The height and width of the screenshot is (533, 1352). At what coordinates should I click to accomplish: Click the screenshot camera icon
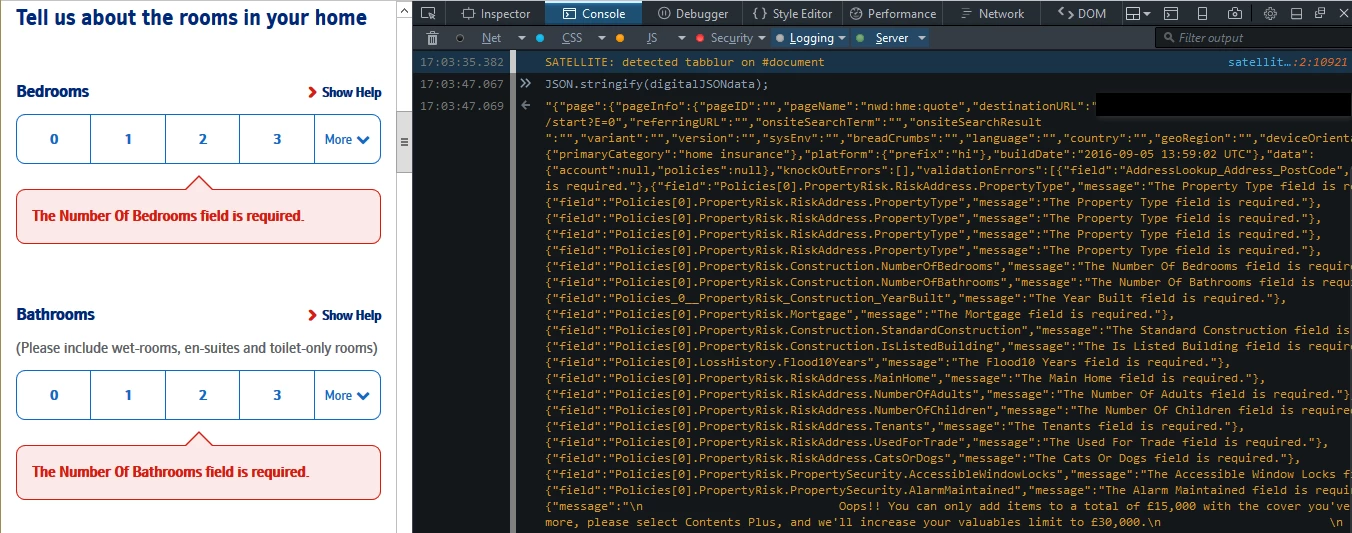tap(1235, 13)
